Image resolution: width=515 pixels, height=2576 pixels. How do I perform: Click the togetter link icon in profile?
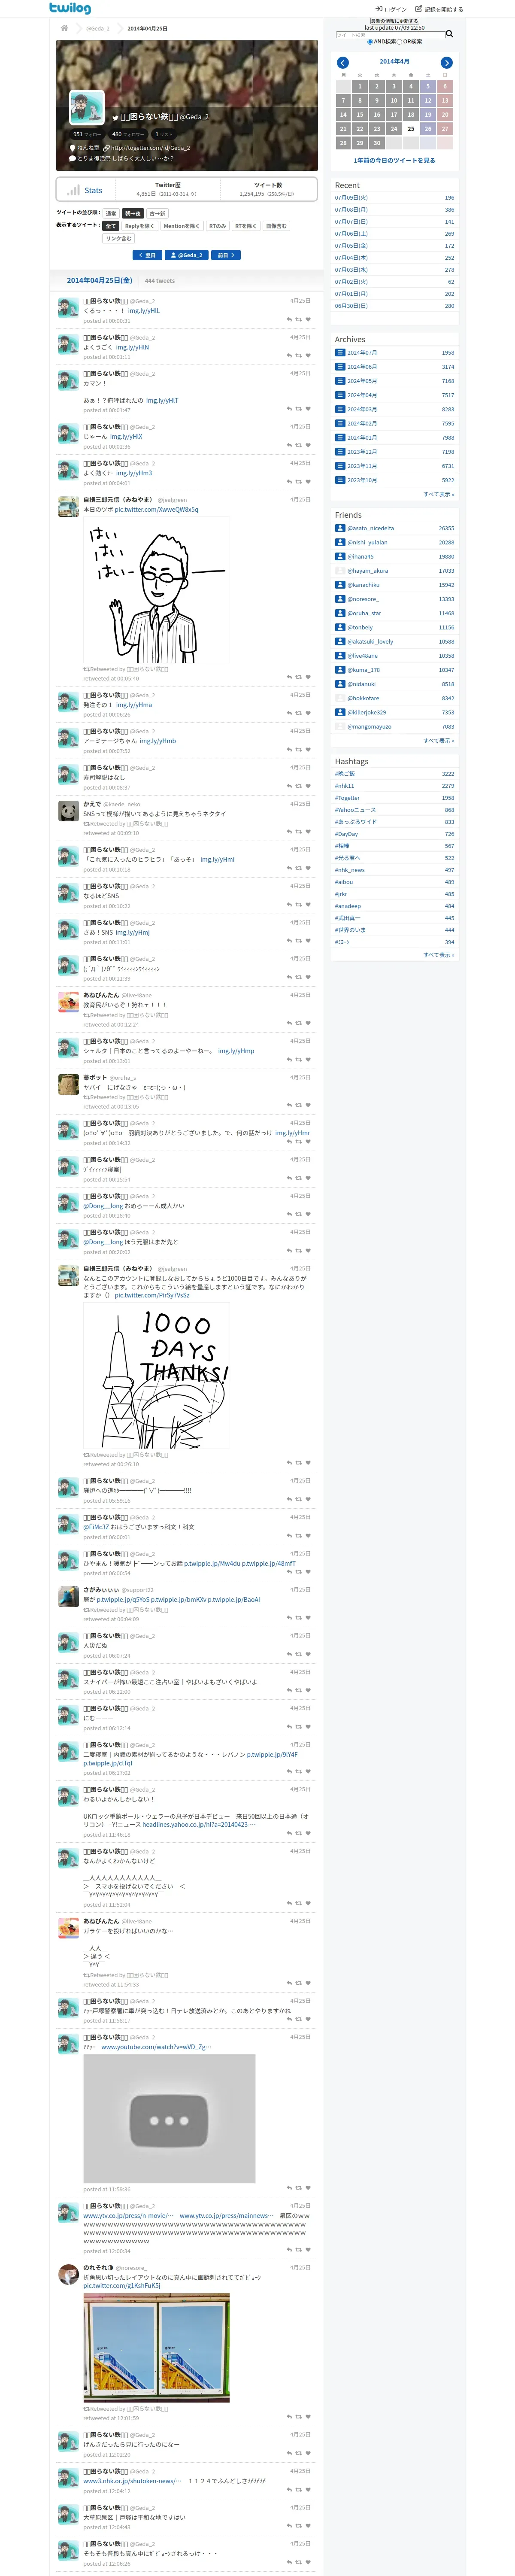coord(107,148)
